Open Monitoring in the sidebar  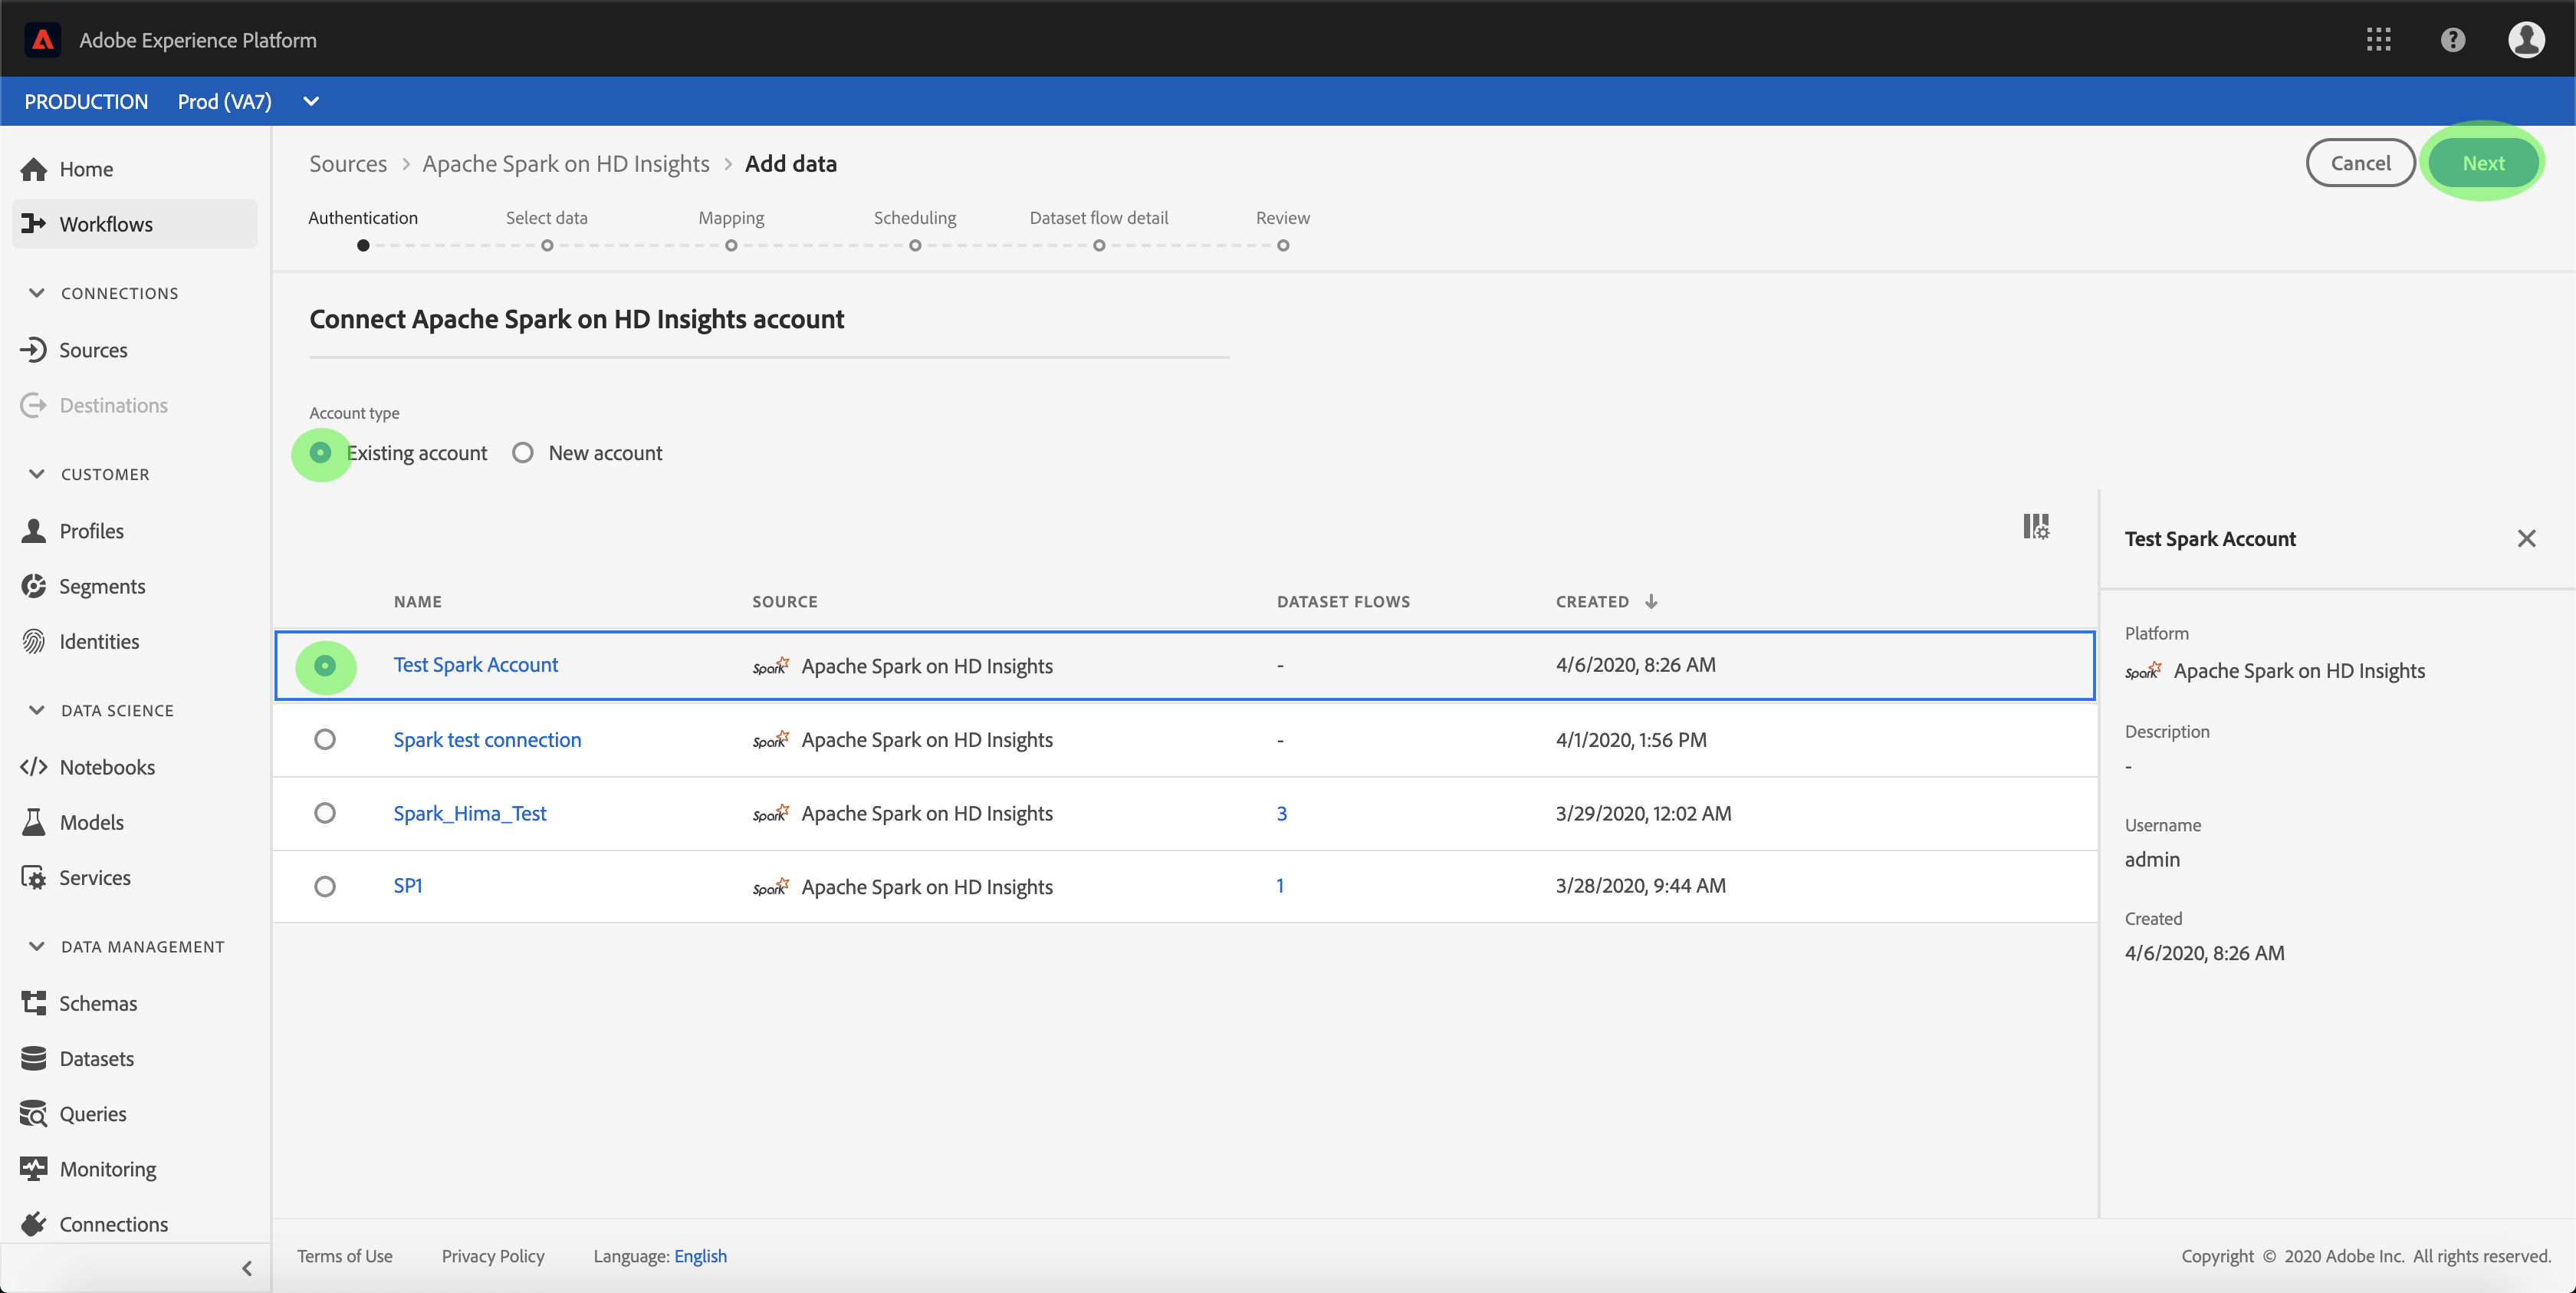point(107,1168)
